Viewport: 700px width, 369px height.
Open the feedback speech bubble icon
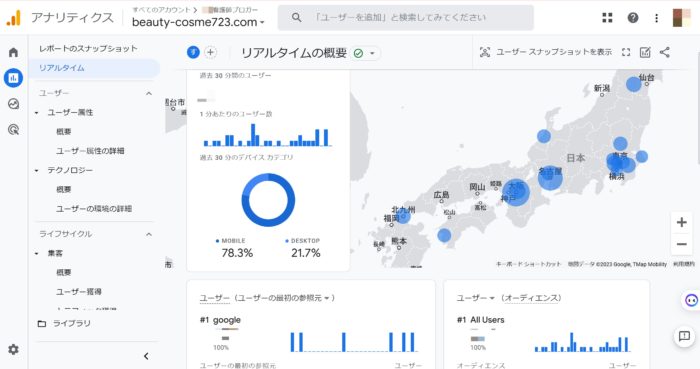[684, 336]
